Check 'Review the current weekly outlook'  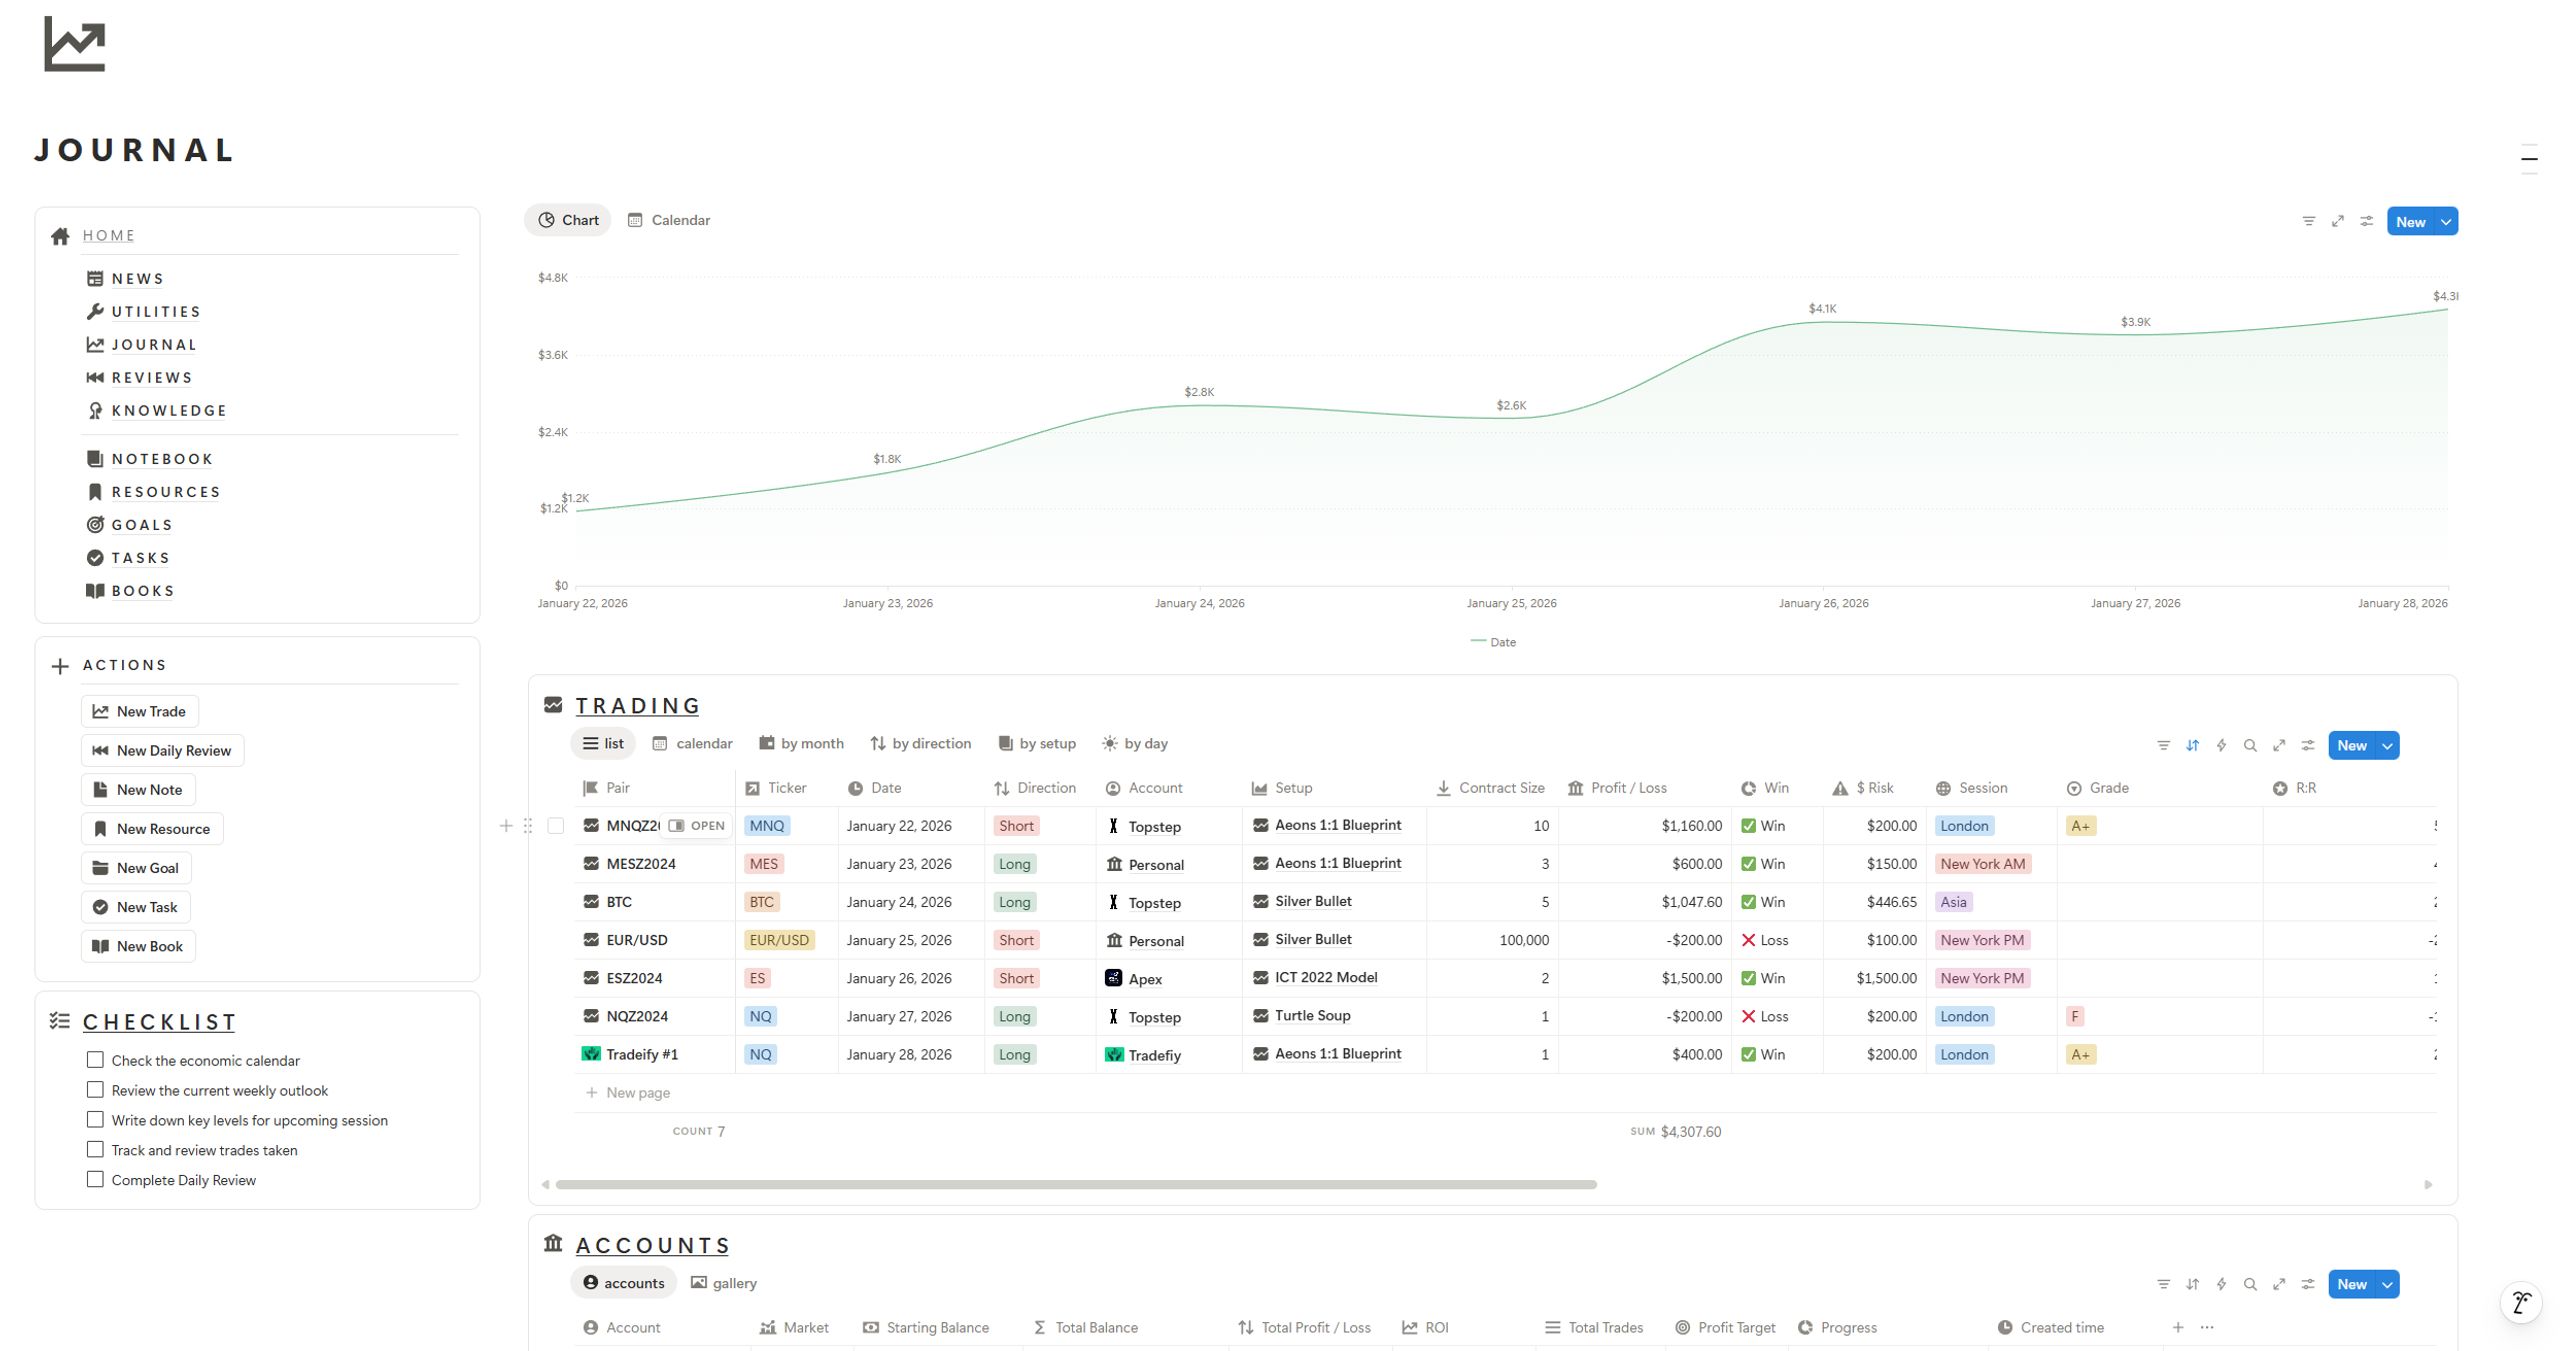[x=95, y=1090]
